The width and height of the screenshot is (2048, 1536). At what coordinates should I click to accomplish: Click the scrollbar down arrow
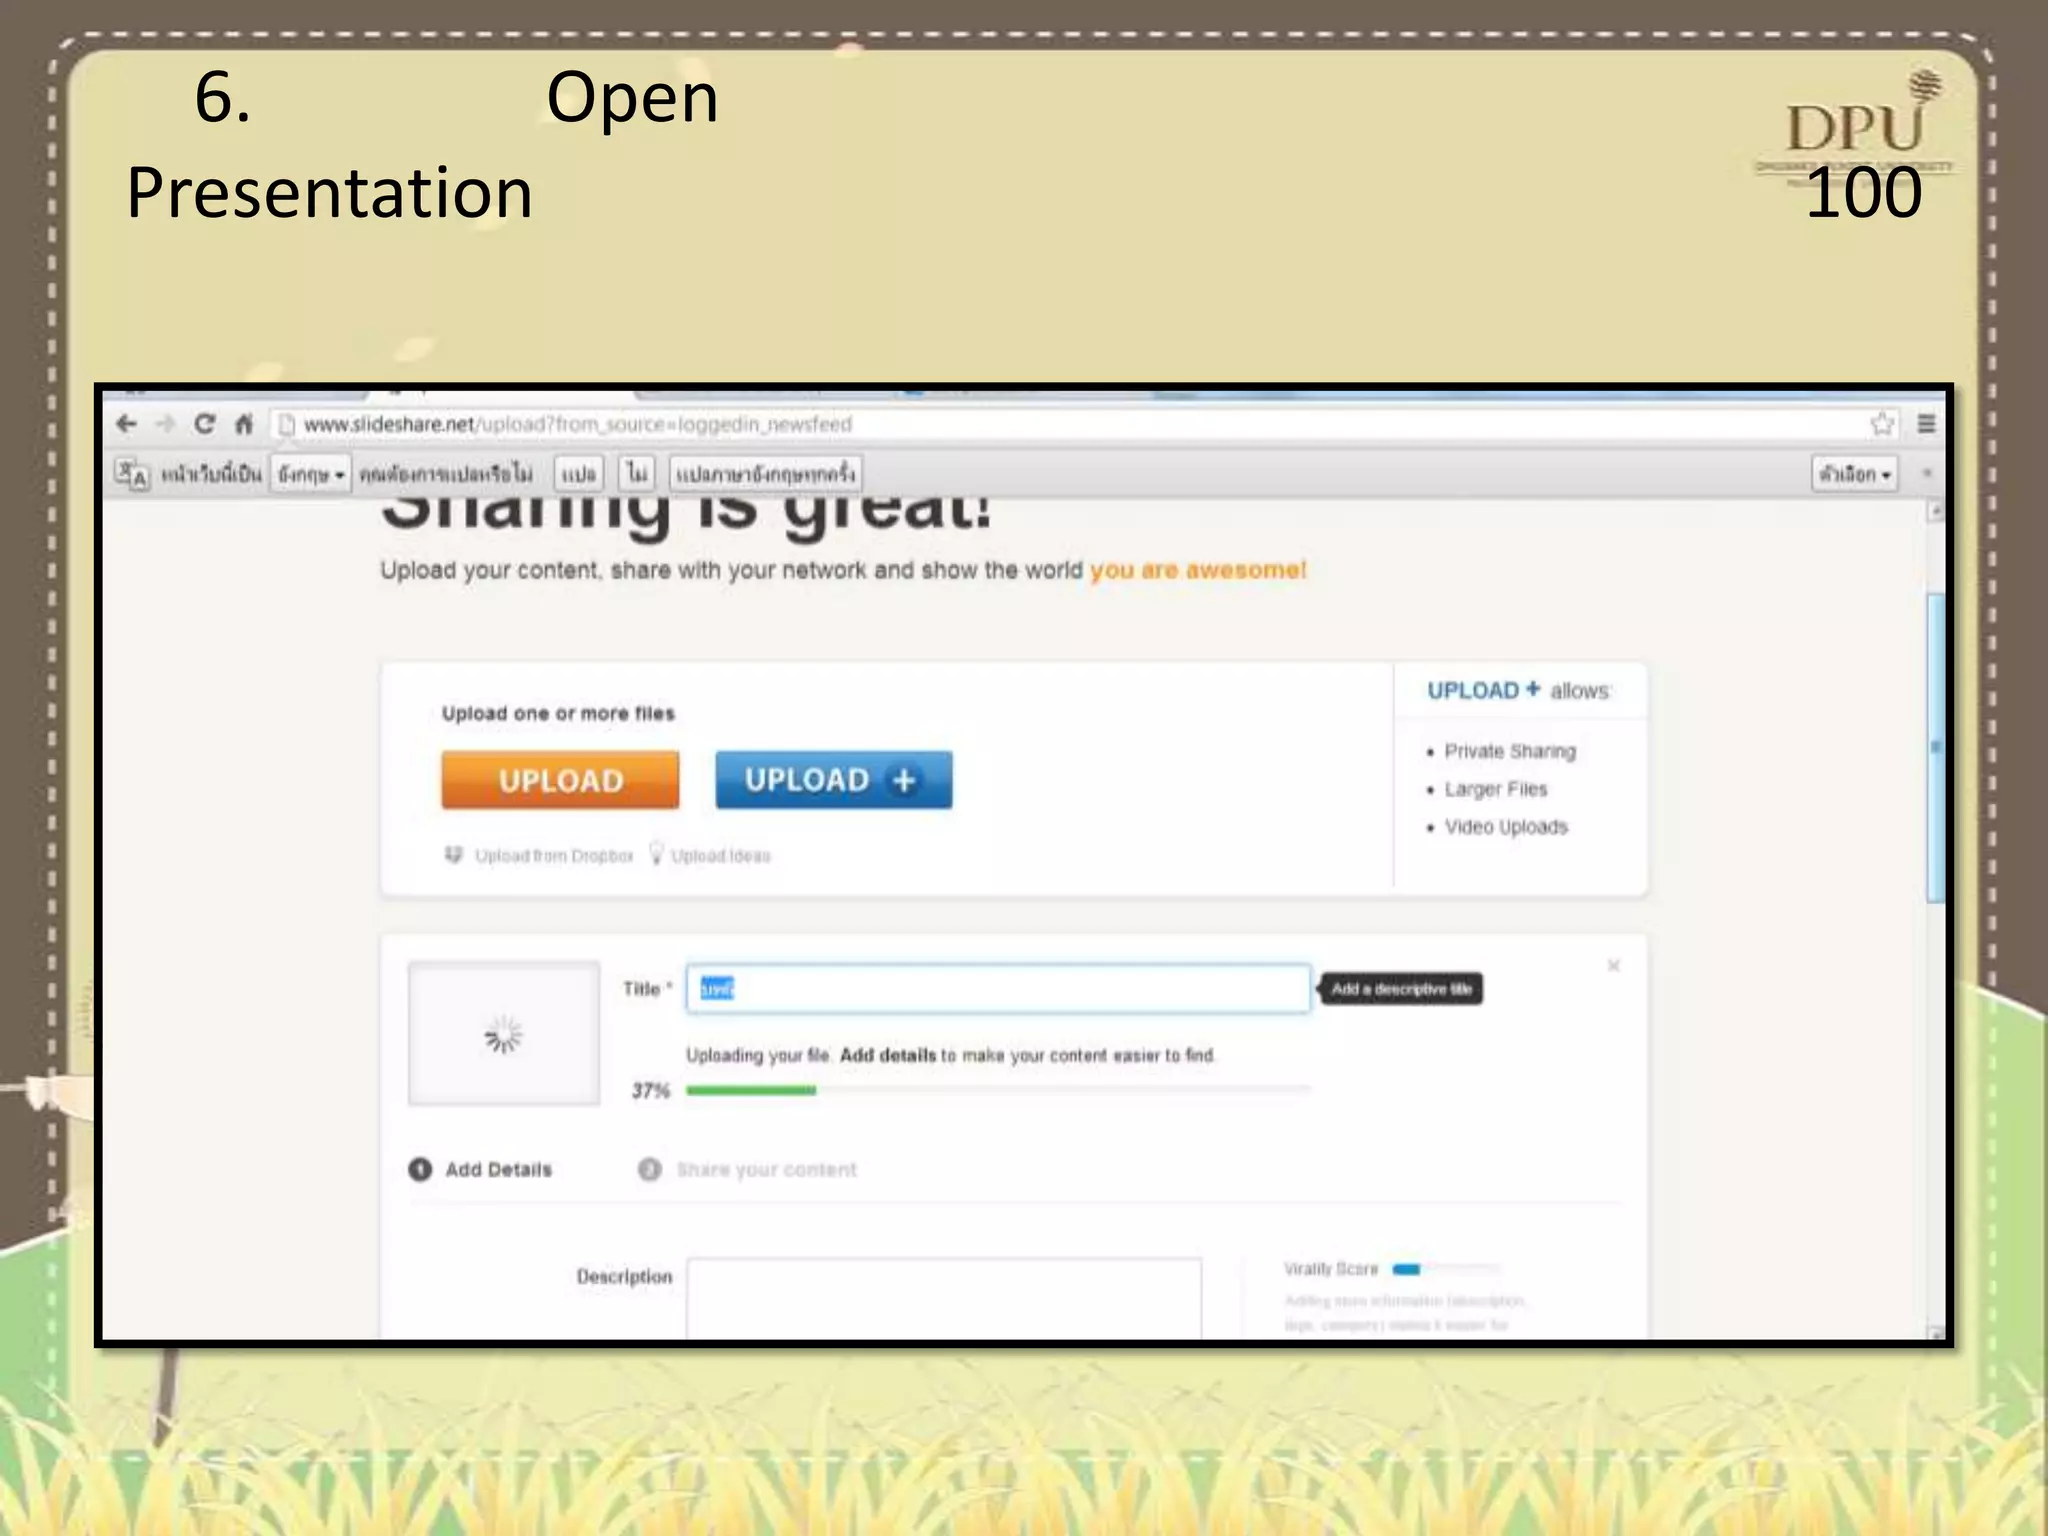(x=1936, y=1332)
